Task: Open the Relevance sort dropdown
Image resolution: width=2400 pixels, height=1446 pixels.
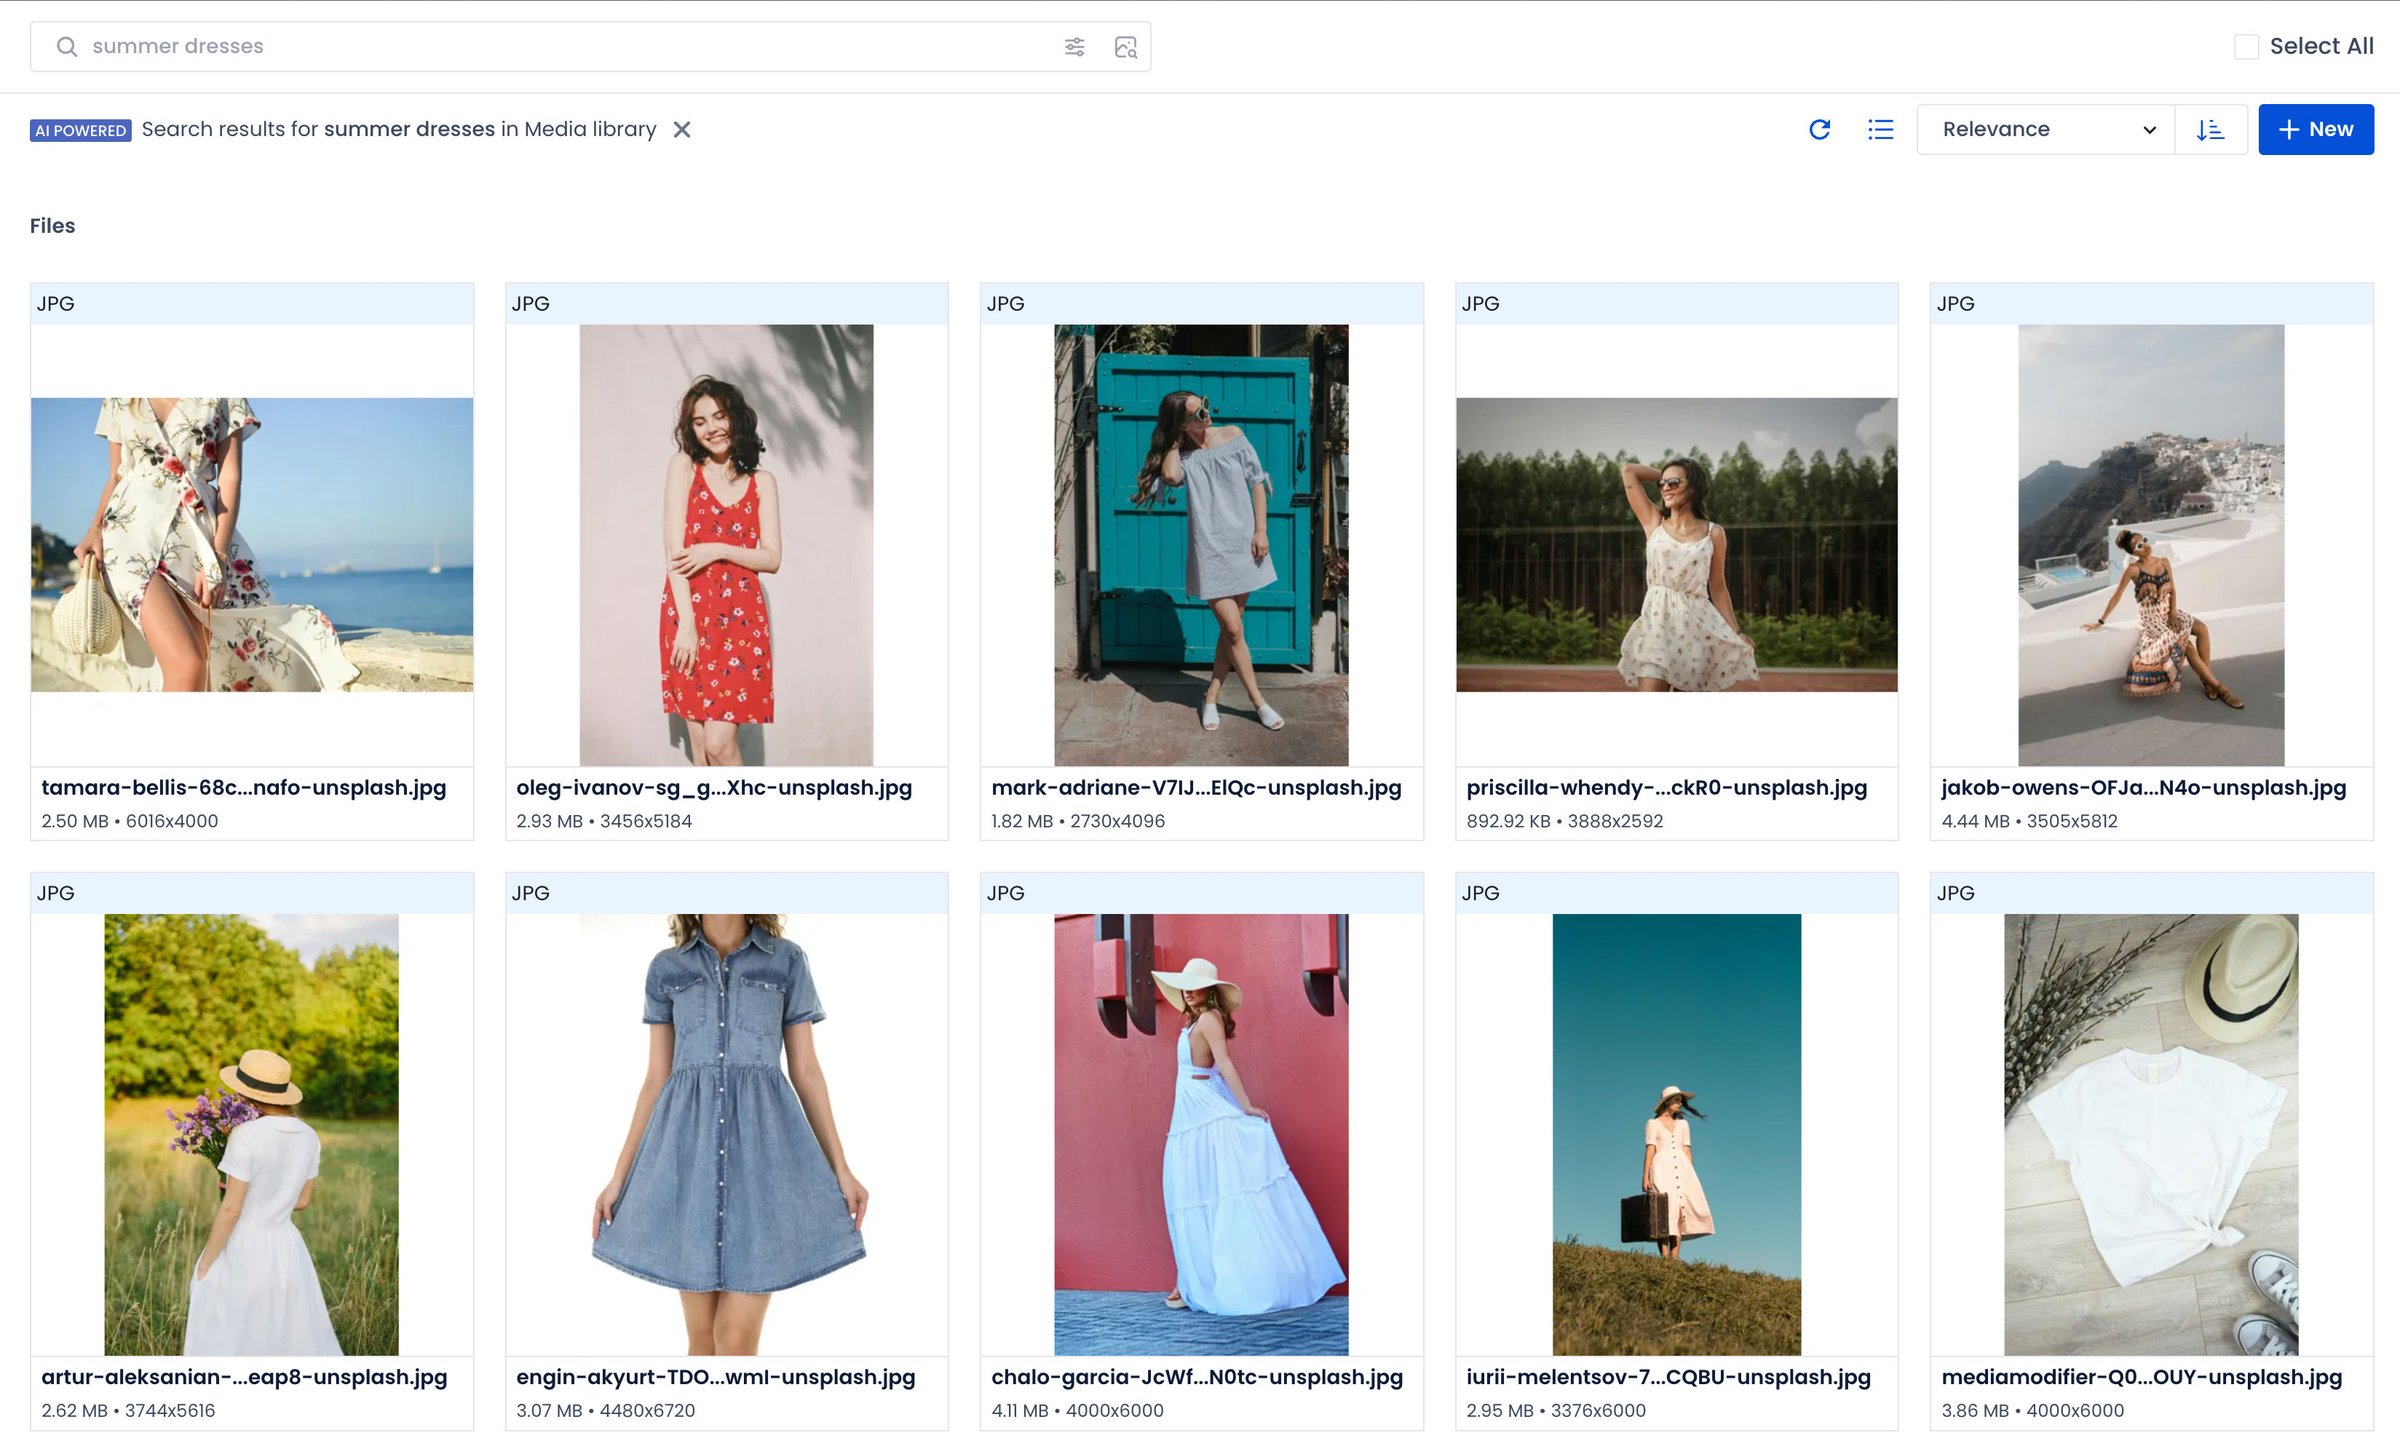Action: tap(2046, 130)
